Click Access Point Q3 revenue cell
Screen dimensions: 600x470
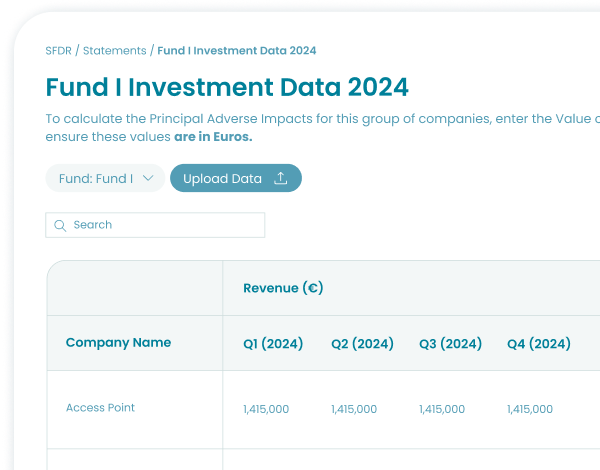[442, 409]
